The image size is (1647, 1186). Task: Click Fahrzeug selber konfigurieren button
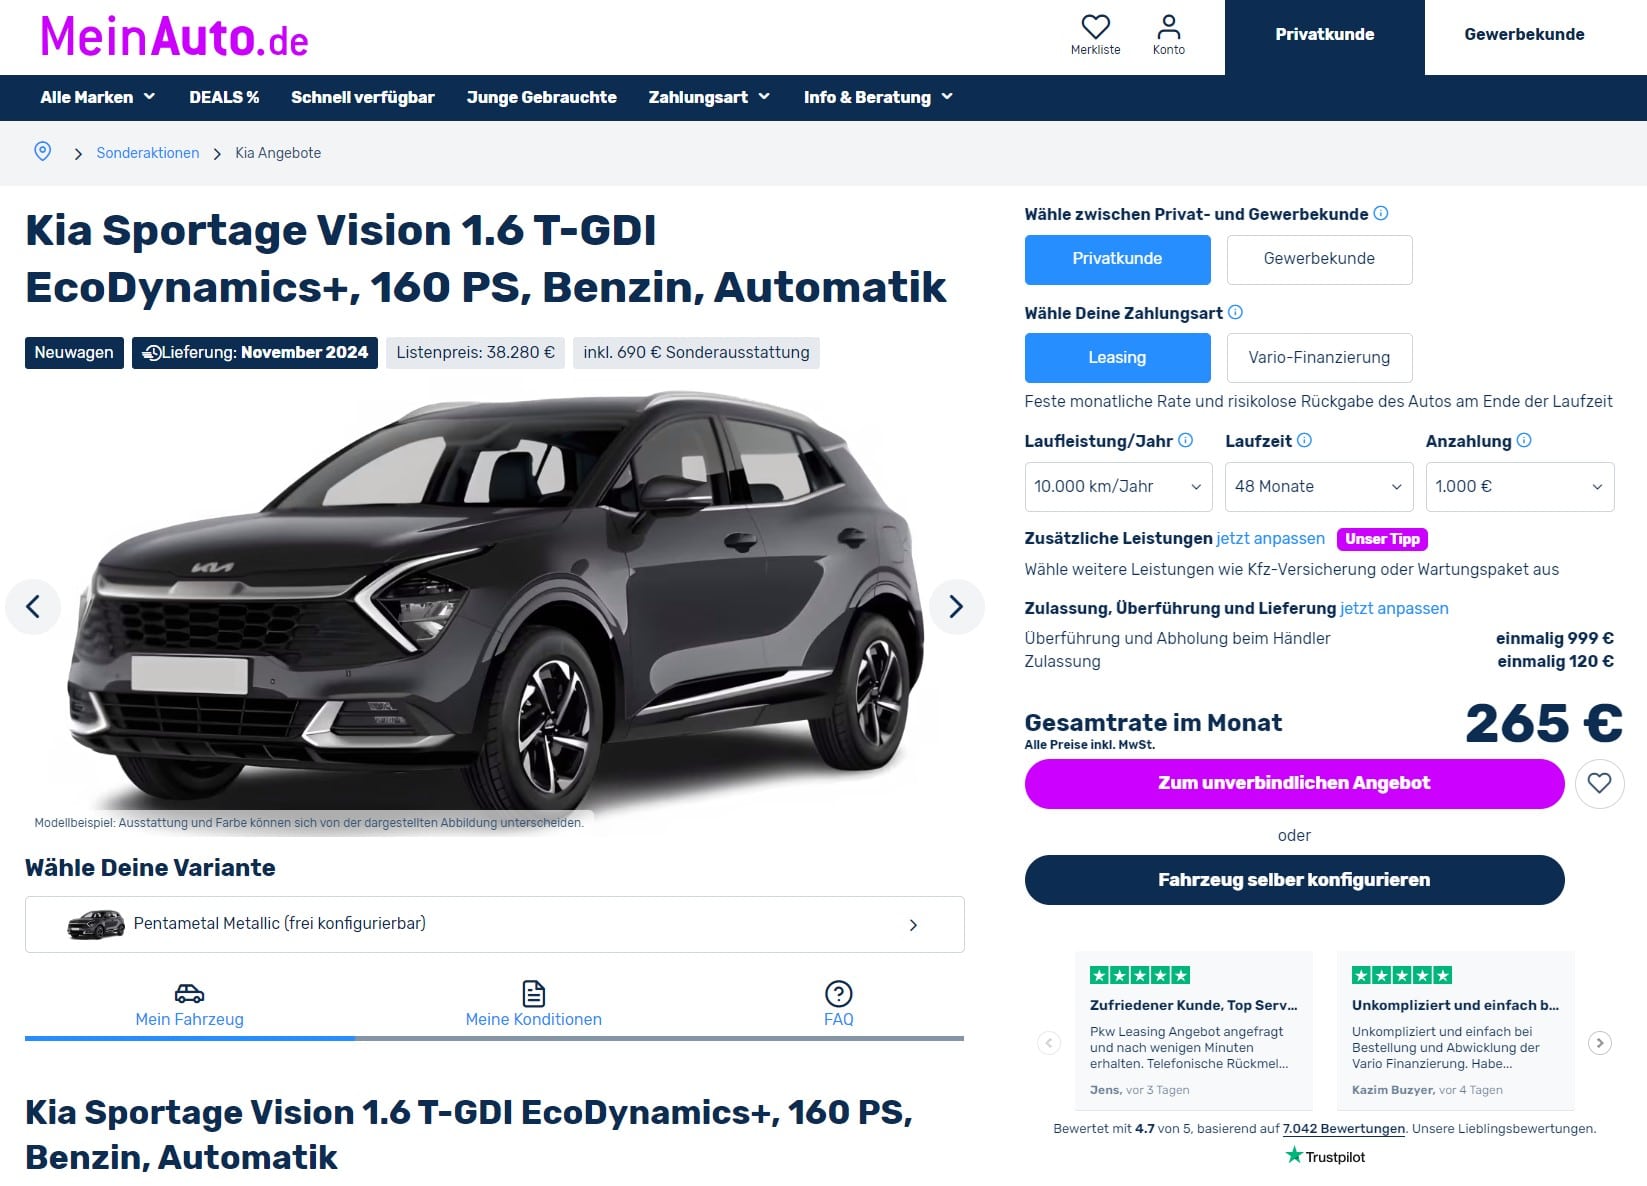pyautogui.click(x=1294, y=880)
